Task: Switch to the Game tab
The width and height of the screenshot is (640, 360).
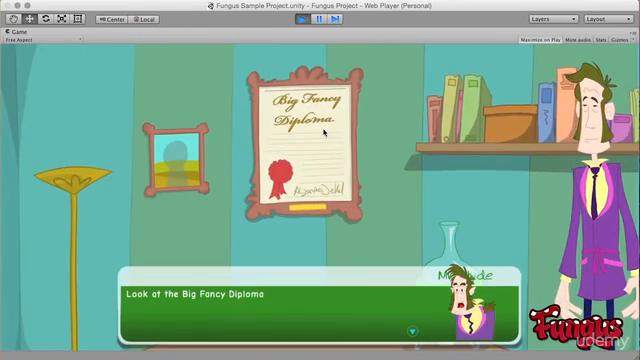Action: click(x=16, y=32)
